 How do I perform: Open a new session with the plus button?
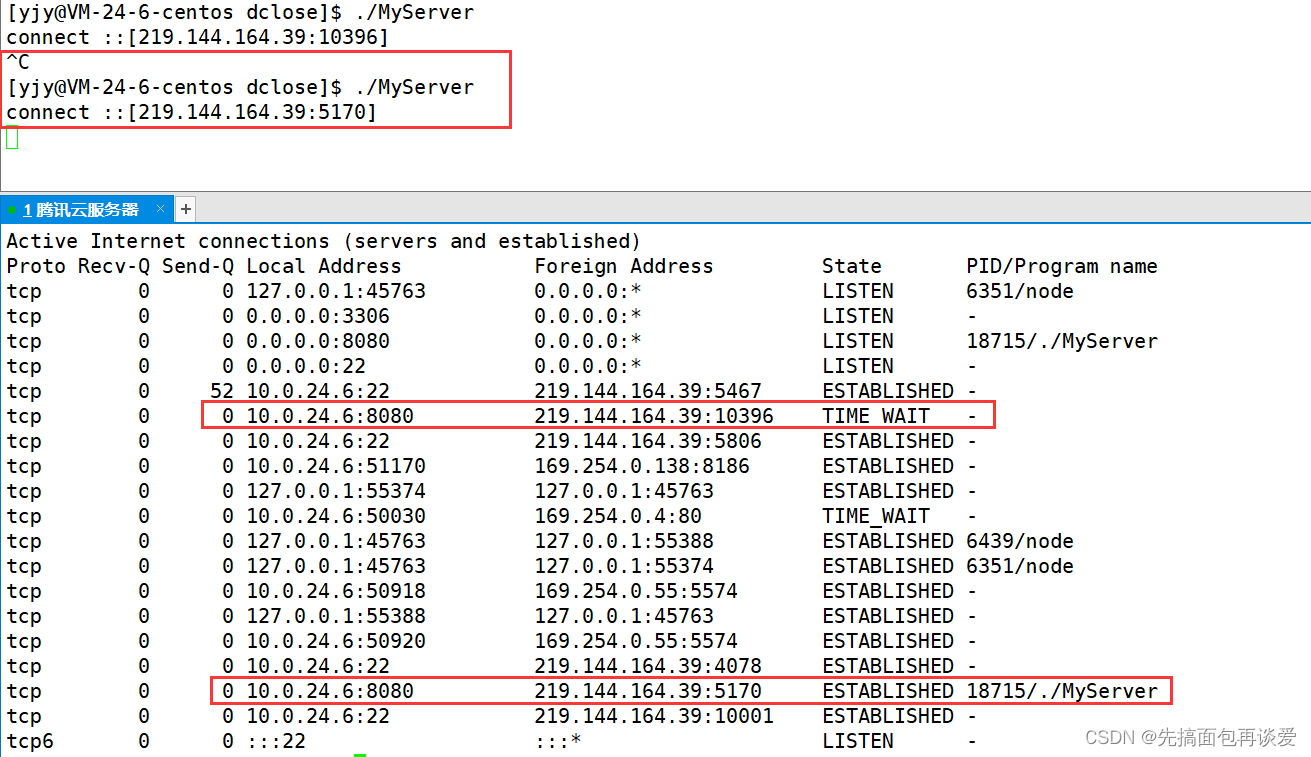tap(185, 209)
